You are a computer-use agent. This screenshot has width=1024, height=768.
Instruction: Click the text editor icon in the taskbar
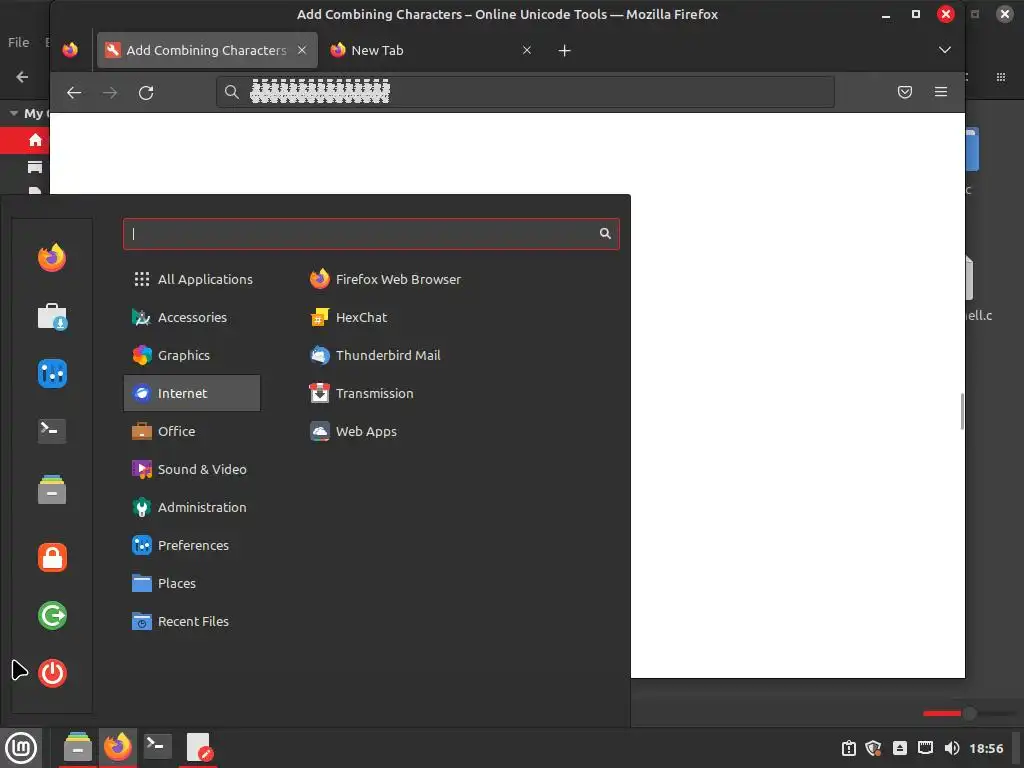tap(198, 747)
